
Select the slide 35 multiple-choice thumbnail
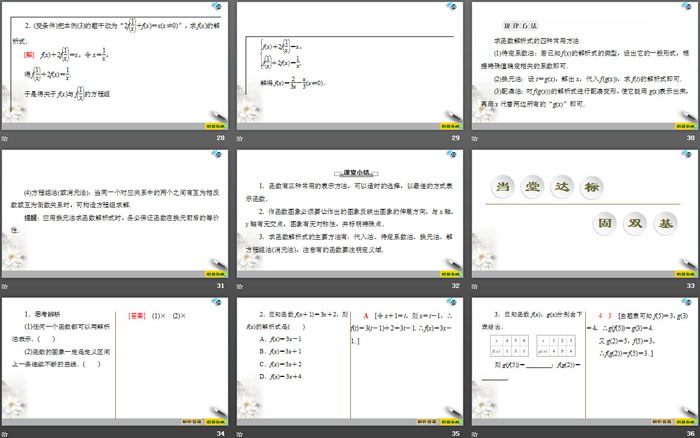pos(350,362)
